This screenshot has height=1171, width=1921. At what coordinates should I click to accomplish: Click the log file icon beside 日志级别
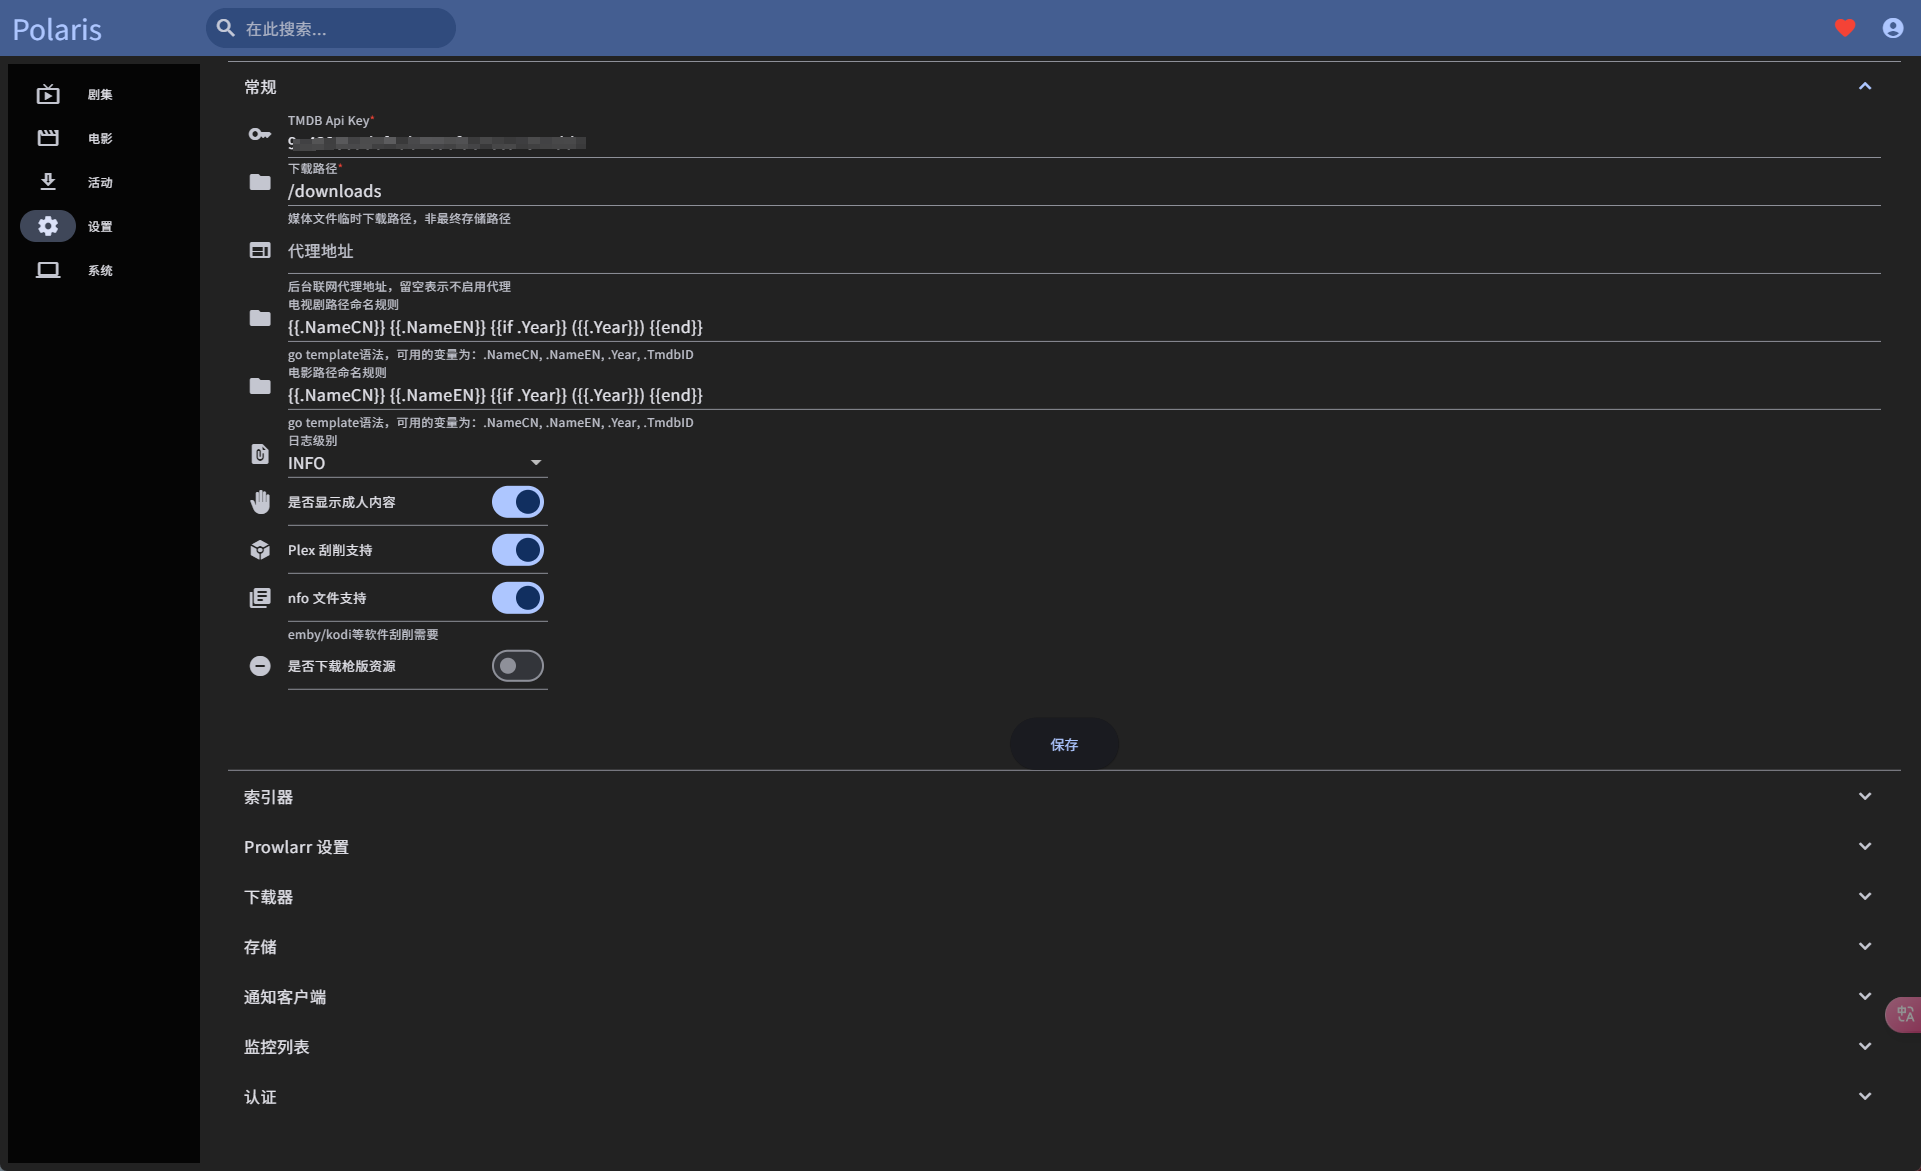click(x=260, y=454)
